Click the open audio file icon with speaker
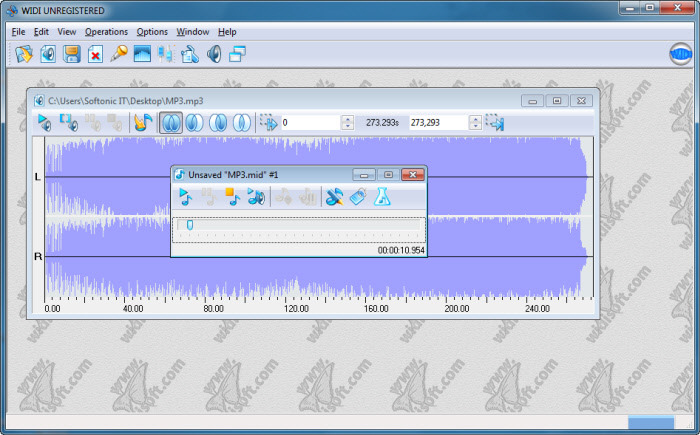The image size is (700, 435). click(48, 54)
